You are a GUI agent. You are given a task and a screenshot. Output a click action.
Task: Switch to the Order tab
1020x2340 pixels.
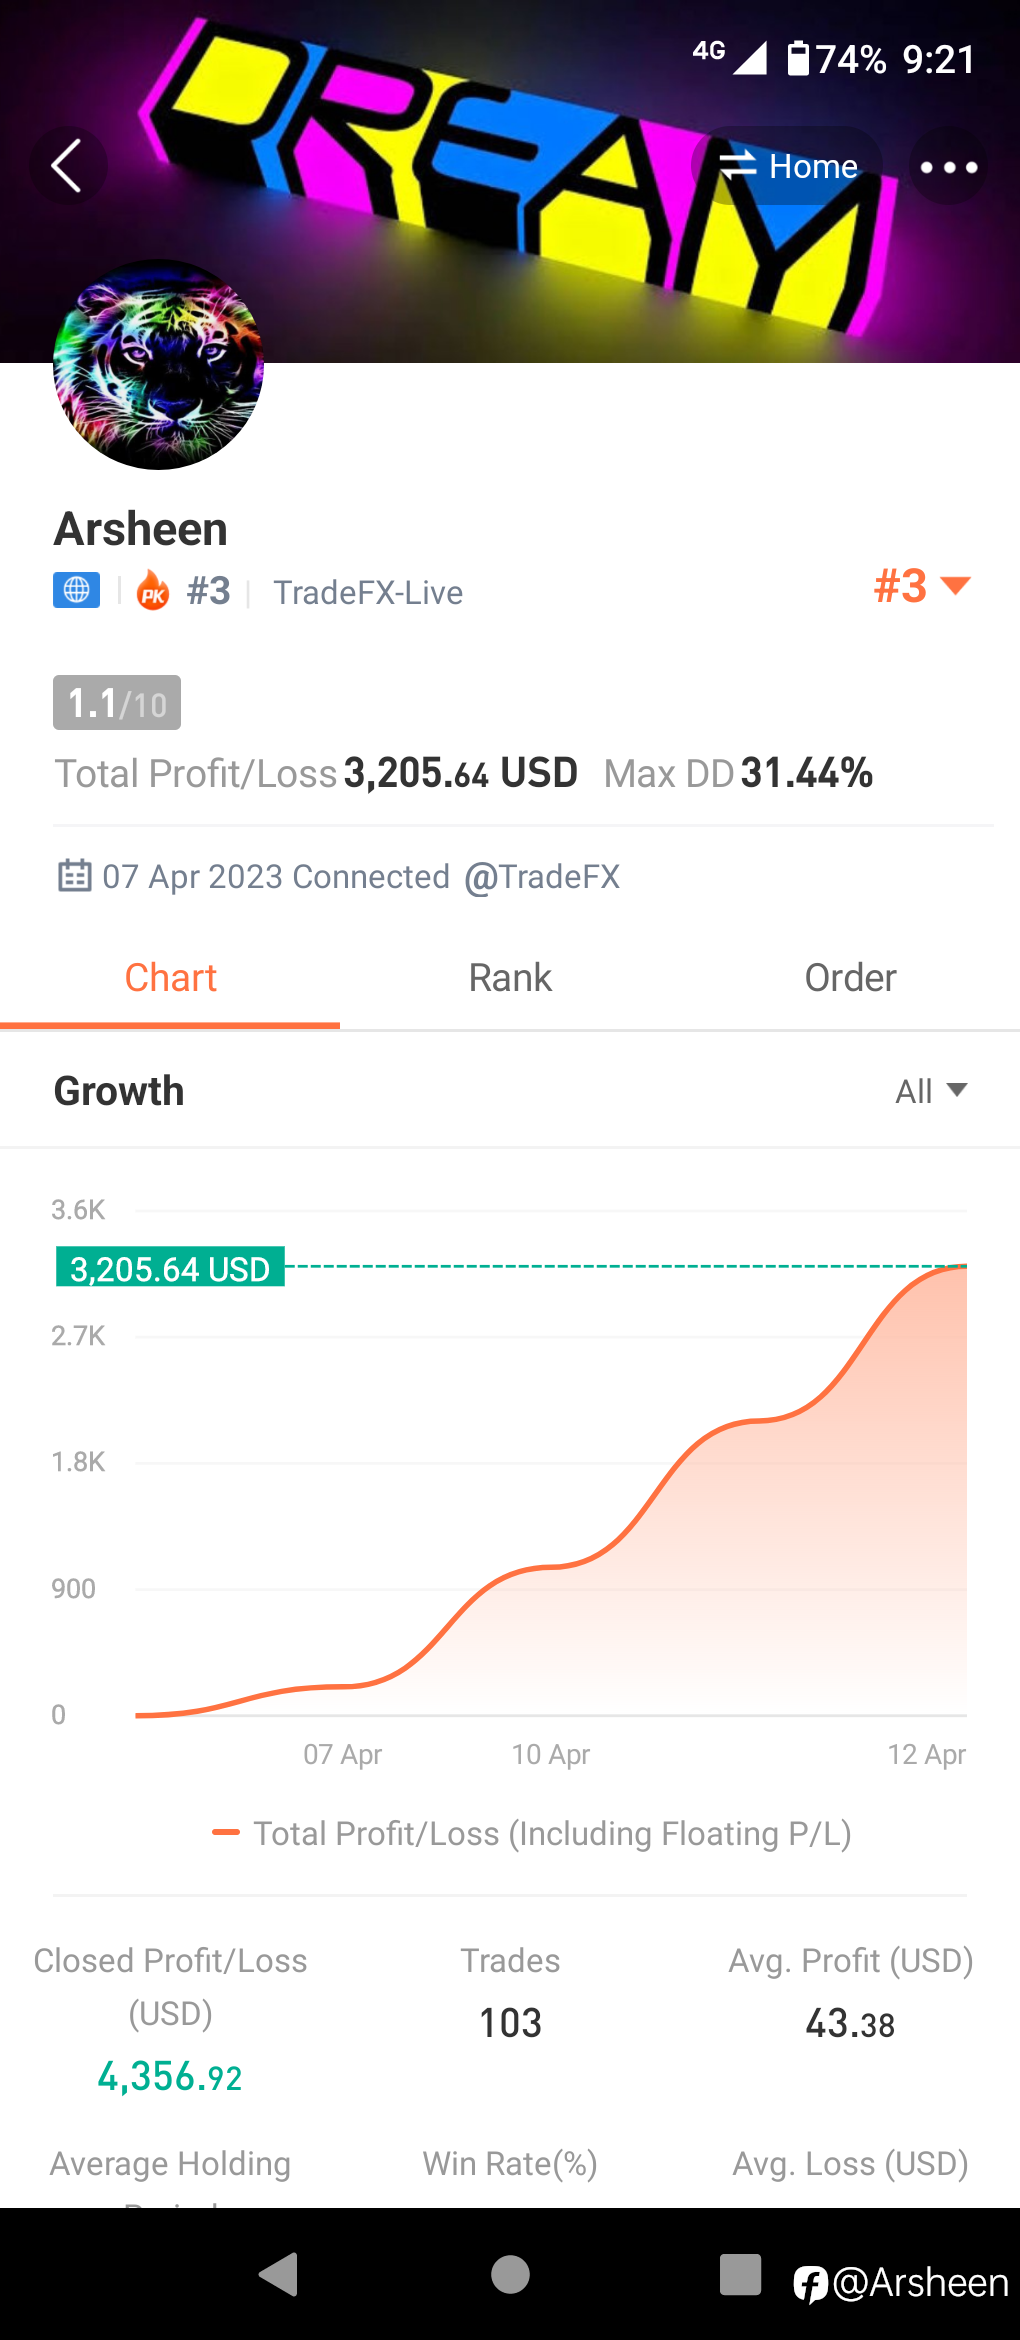coord(850,978)
